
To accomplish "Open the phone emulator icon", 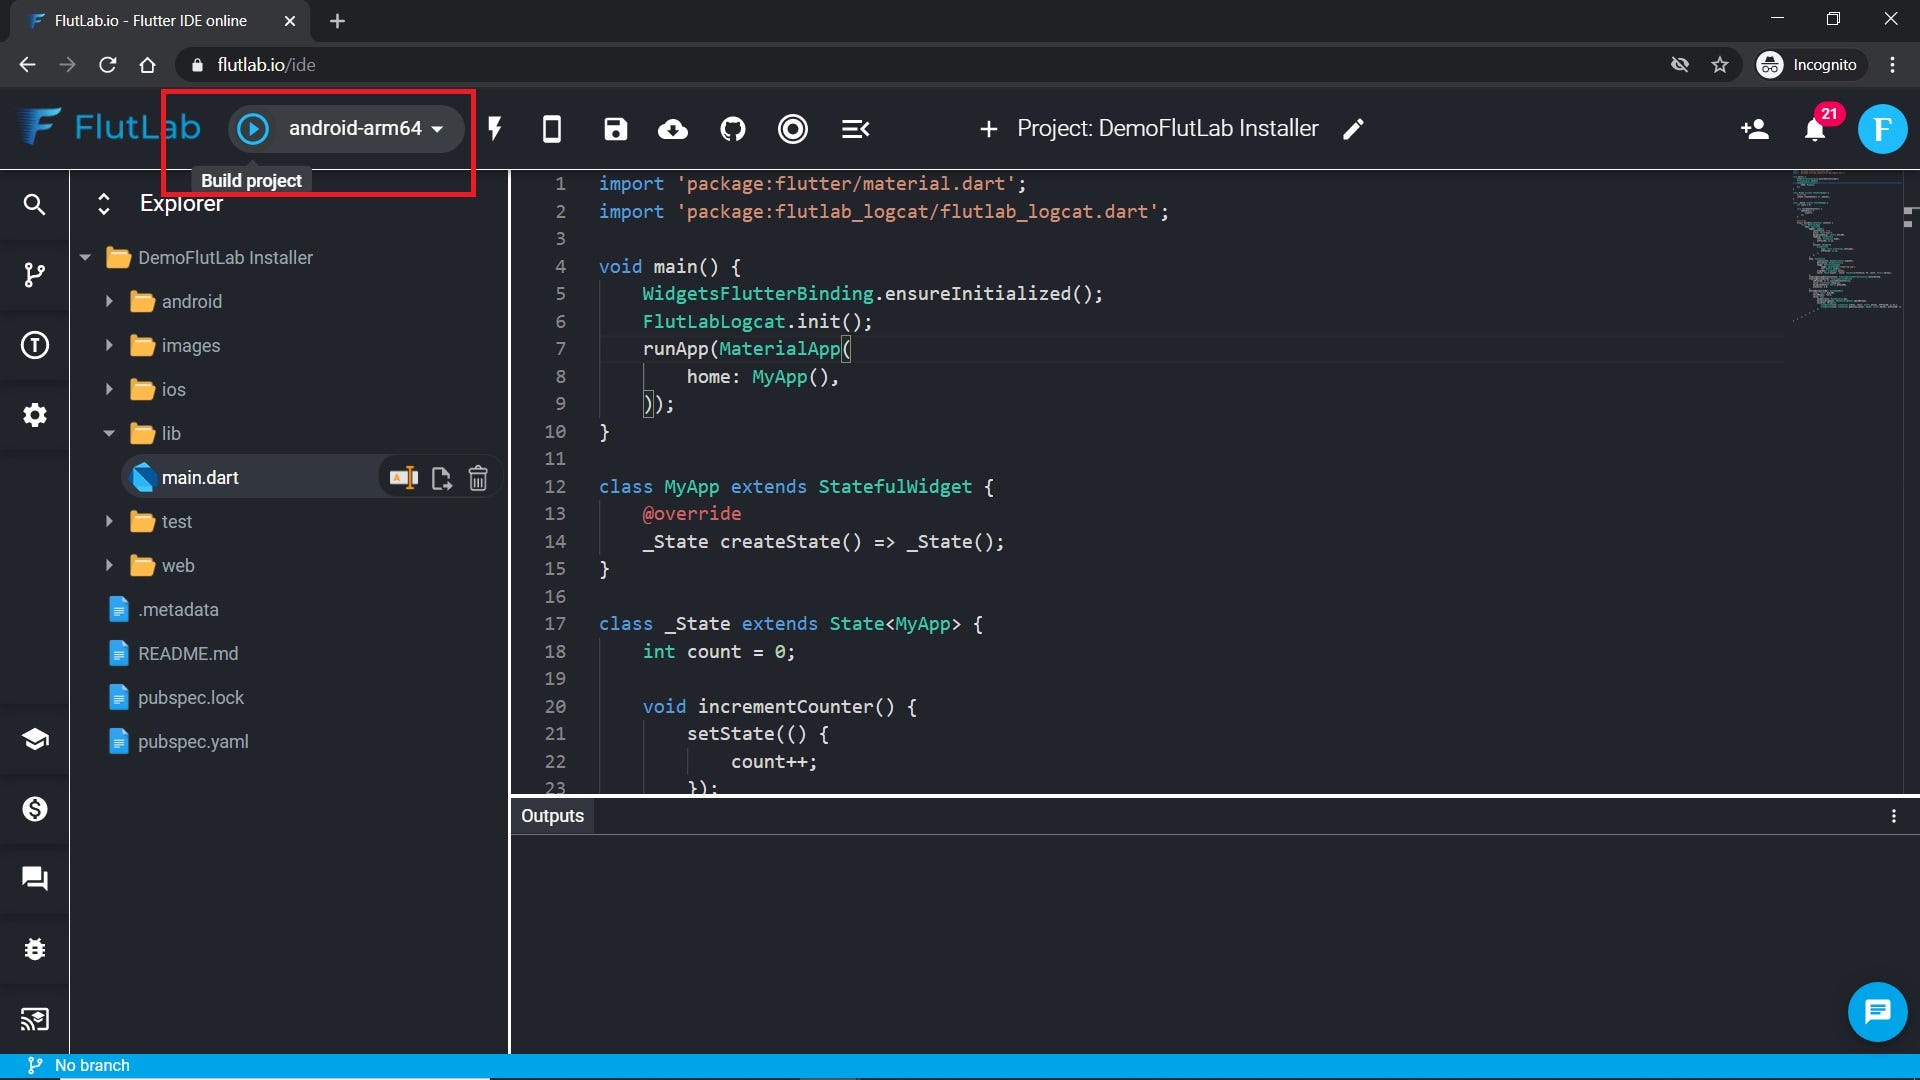I will [x=551, y=129].
